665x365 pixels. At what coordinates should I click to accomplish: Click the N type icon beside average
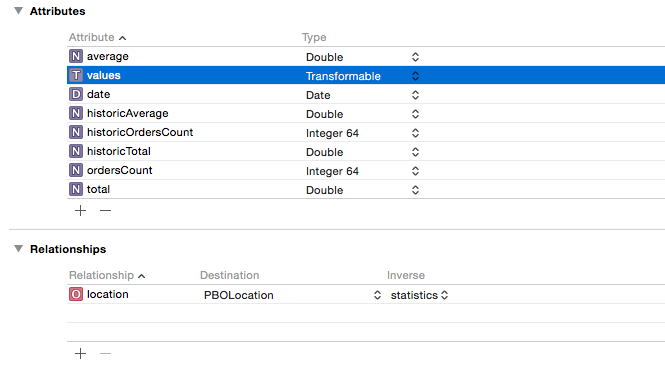pyautogui.click(x=76, y=56)
